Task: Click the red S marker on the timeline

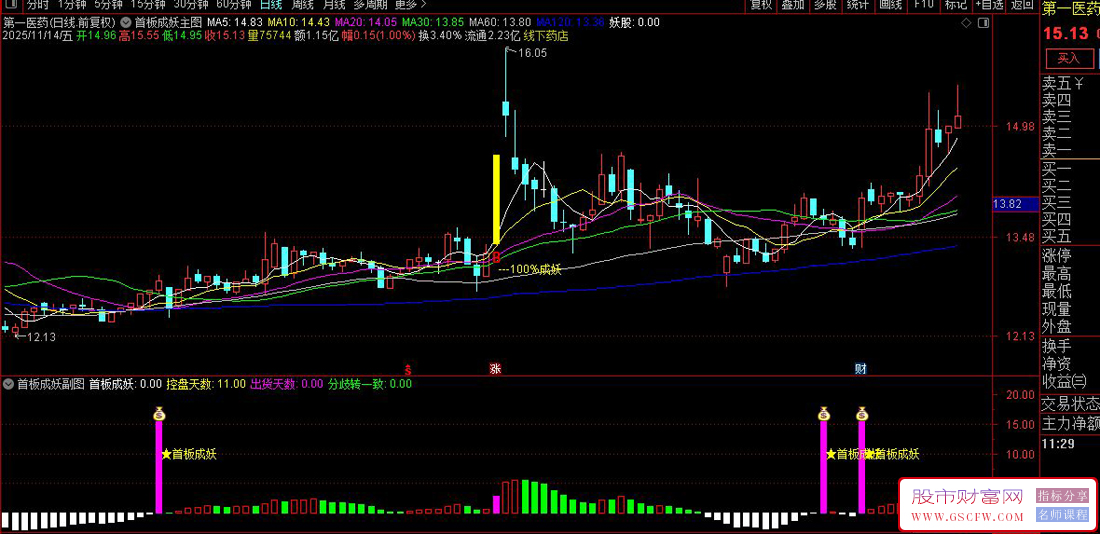Action: click(x=408, y=368)
